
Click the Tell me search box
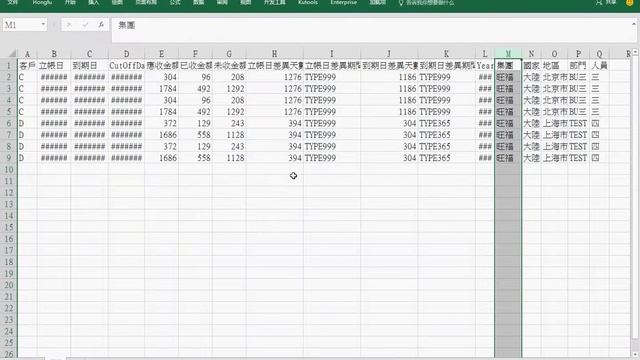tap(427, 2)
